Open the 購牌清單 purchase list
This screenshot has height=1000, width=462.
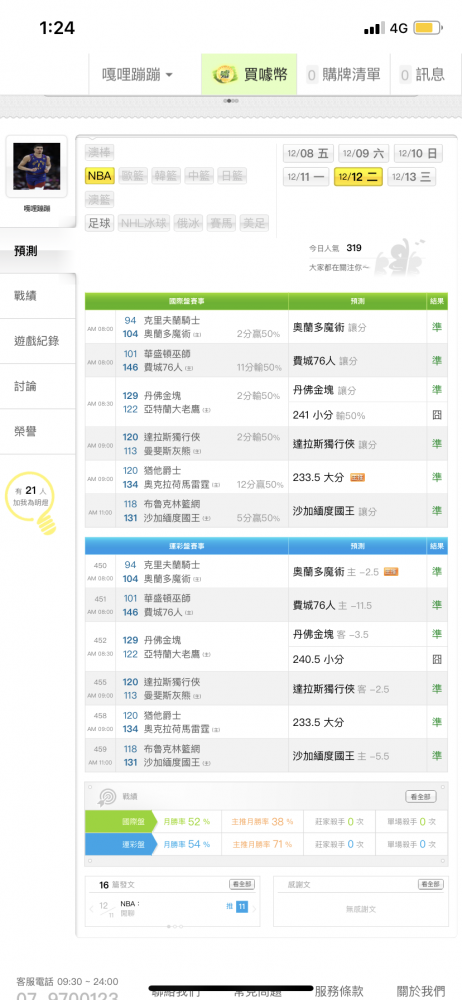click(343, 75)
